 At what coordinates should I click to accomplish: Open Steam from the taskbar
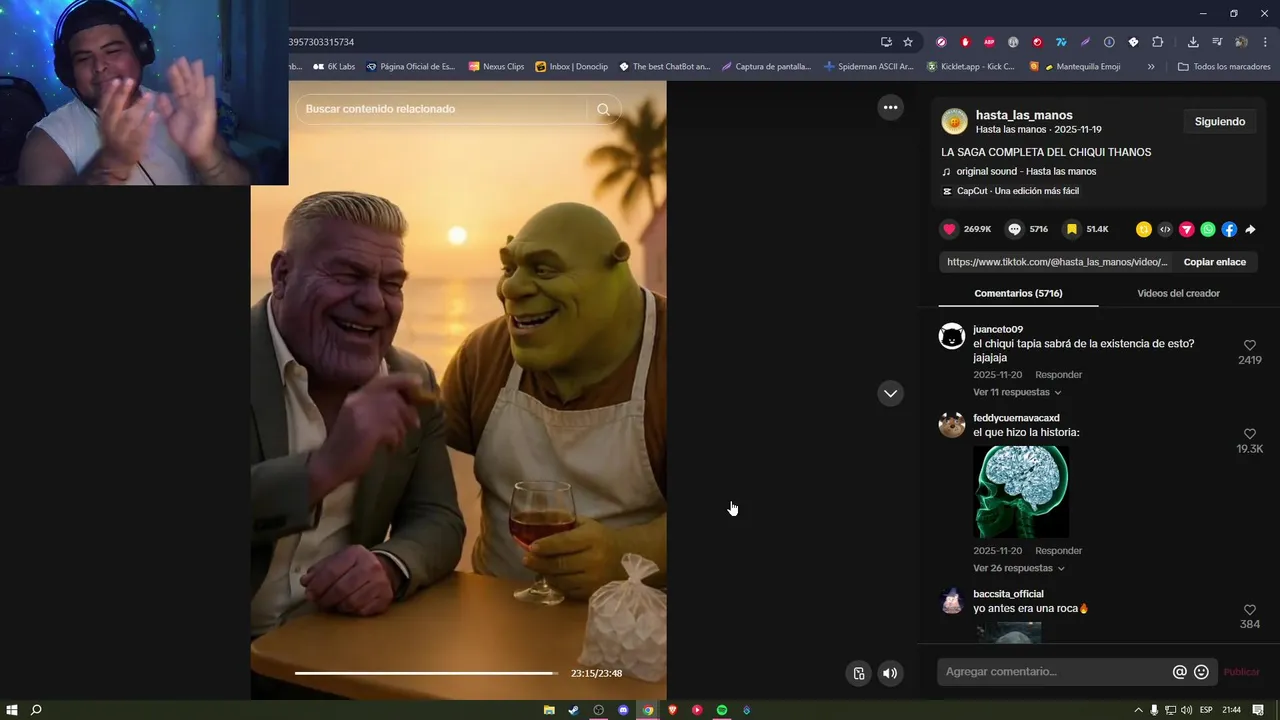coord(573,710)
